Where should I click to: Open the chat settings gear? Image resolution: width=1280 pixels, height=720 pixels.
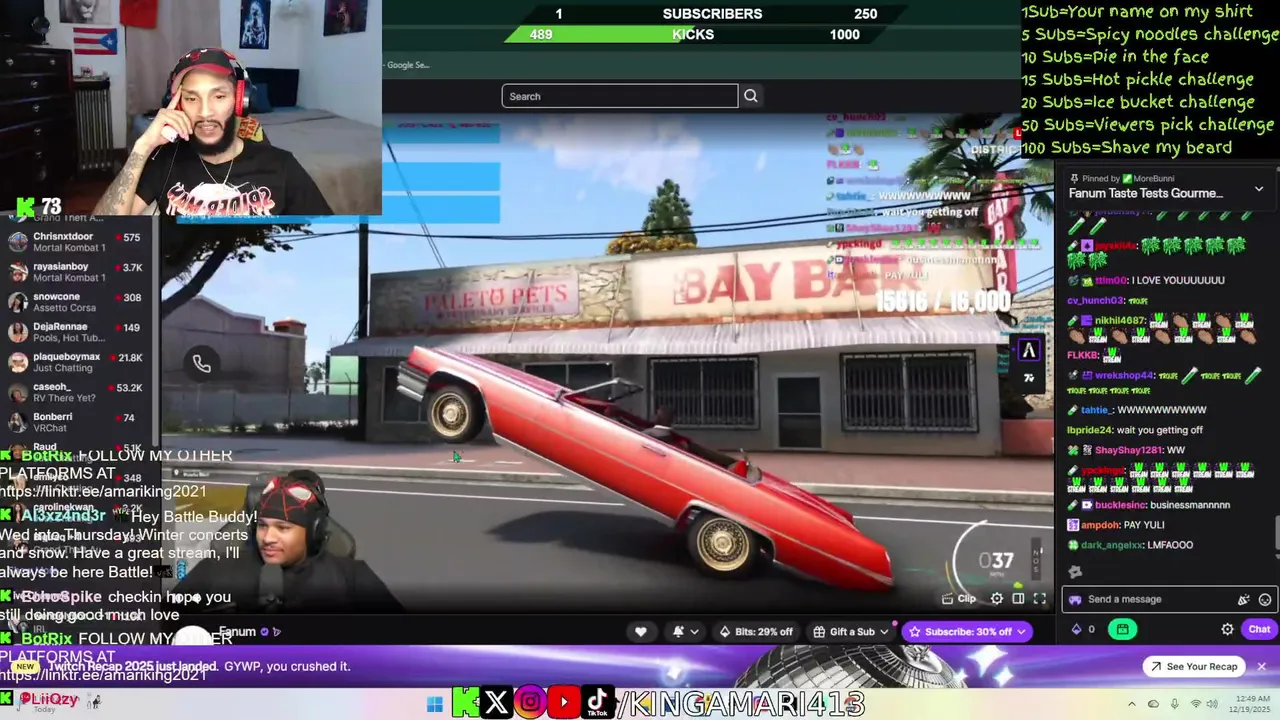tap(1227, 629)
